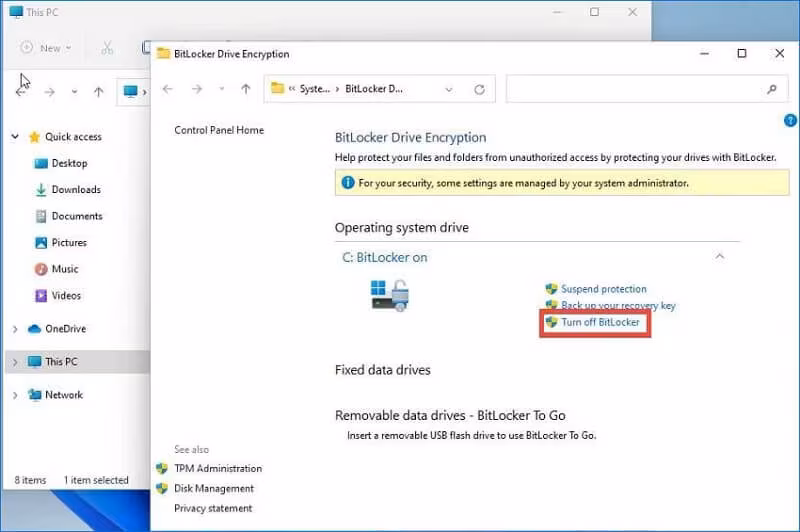Select Downloads in Quick access
The height and width of the screenshot is (532, 800).
(x=76, y=190)
